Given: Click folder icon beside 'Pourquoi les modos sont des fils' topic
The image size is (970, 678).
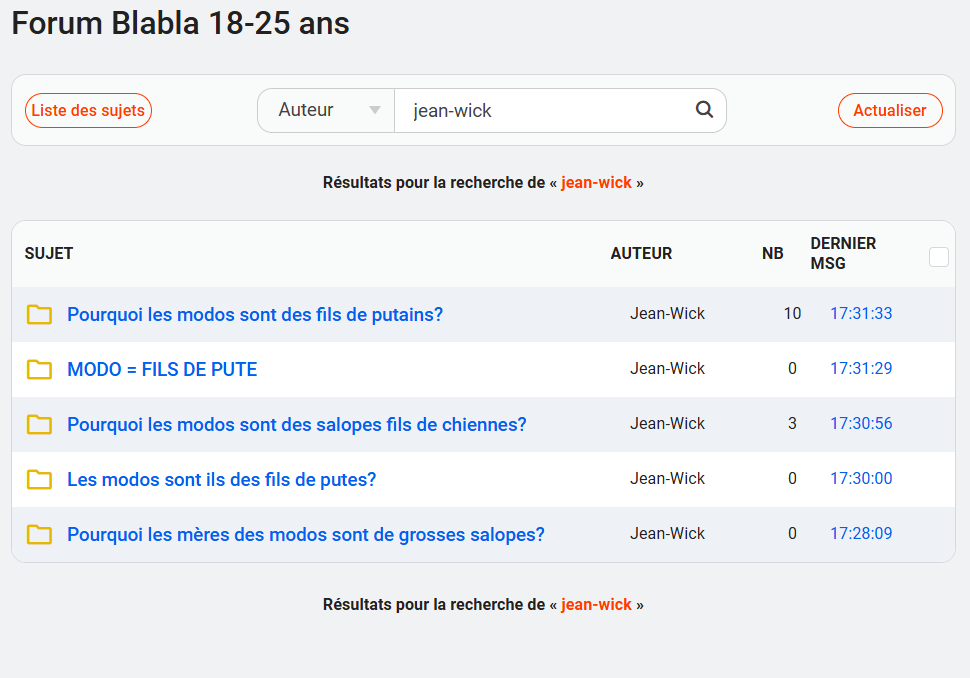Looking at the screenshot, I should 39,314.
